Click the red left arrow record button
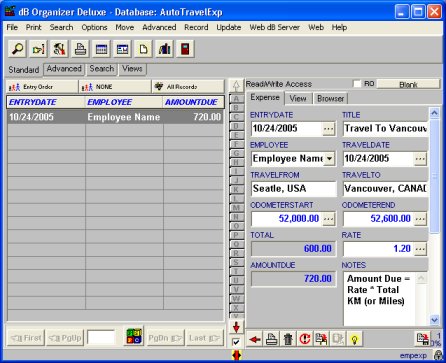The width and height of the screenshot is (446, 363). click(255, 340)
